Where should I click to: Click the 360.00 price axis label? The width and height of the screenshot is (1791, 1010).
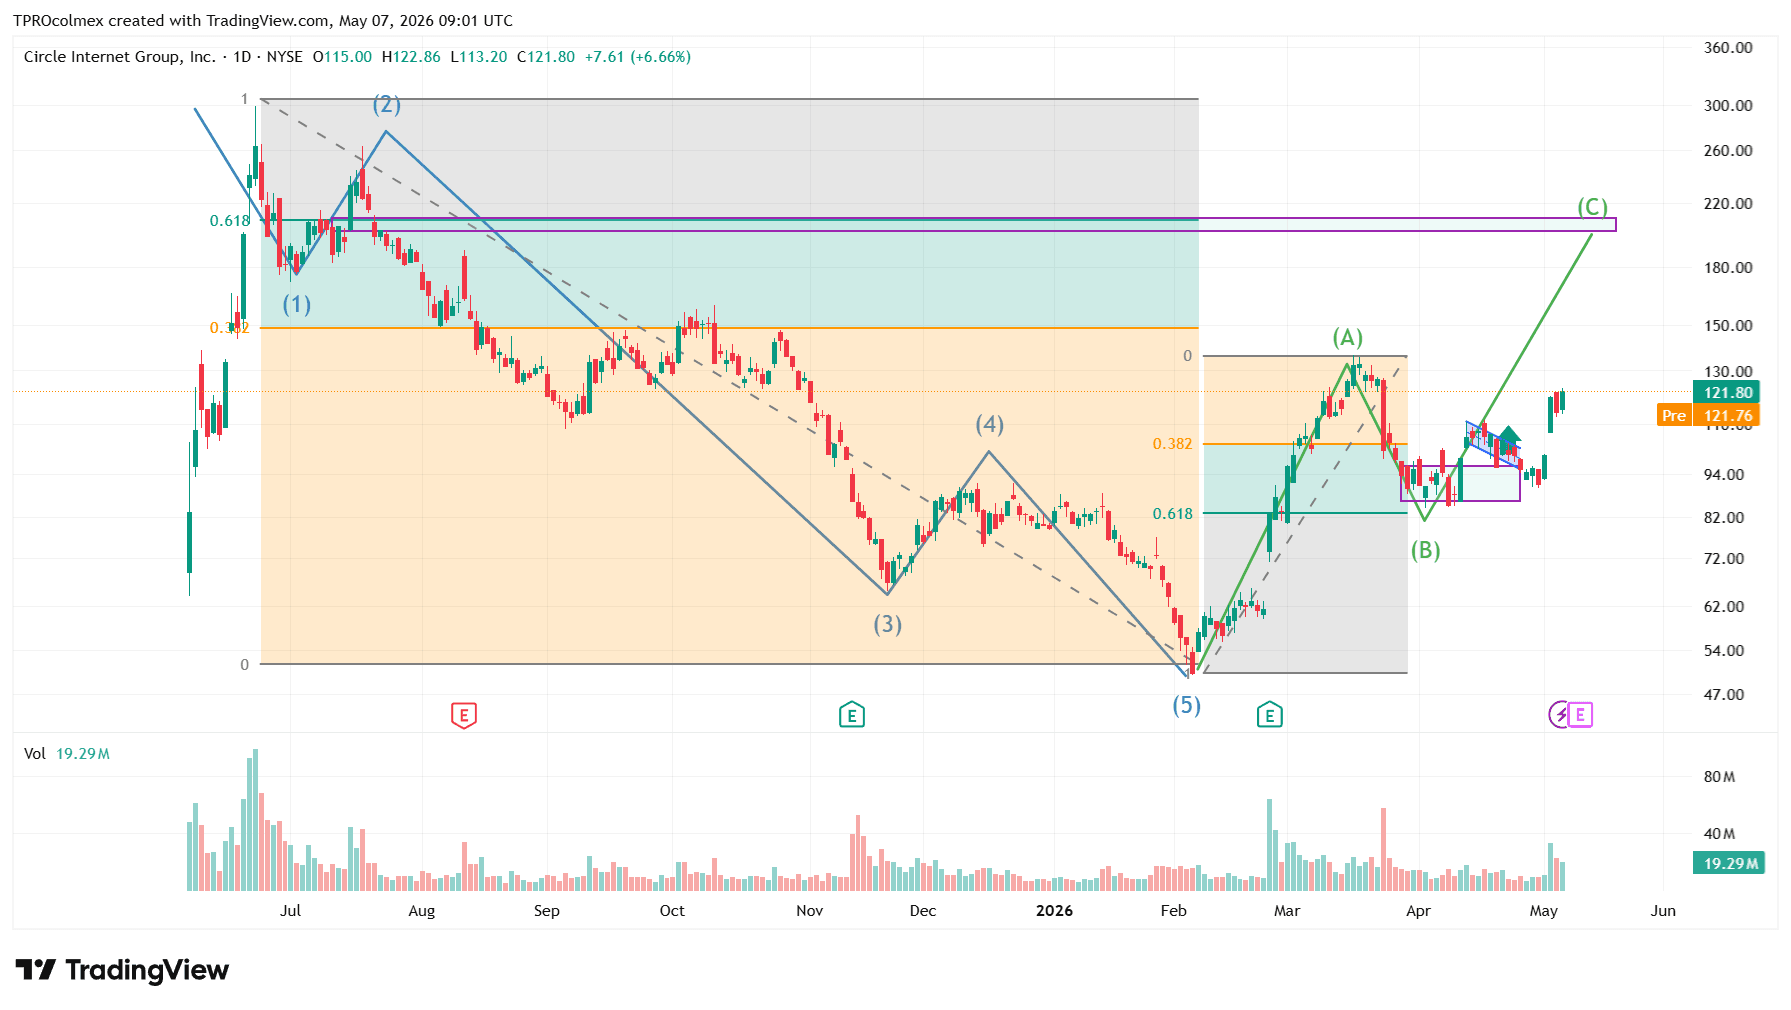click(1728, 48)
